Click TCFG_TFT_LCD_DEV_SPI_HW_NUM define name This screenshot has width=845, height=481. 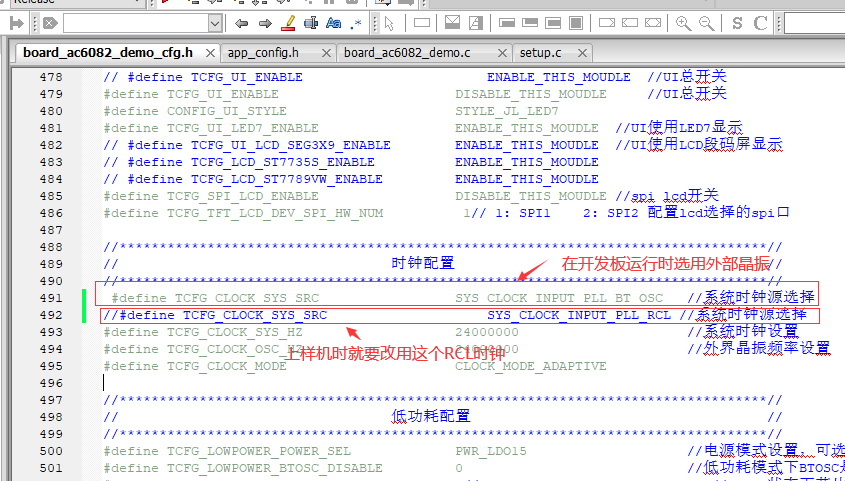tap(275, 213)
